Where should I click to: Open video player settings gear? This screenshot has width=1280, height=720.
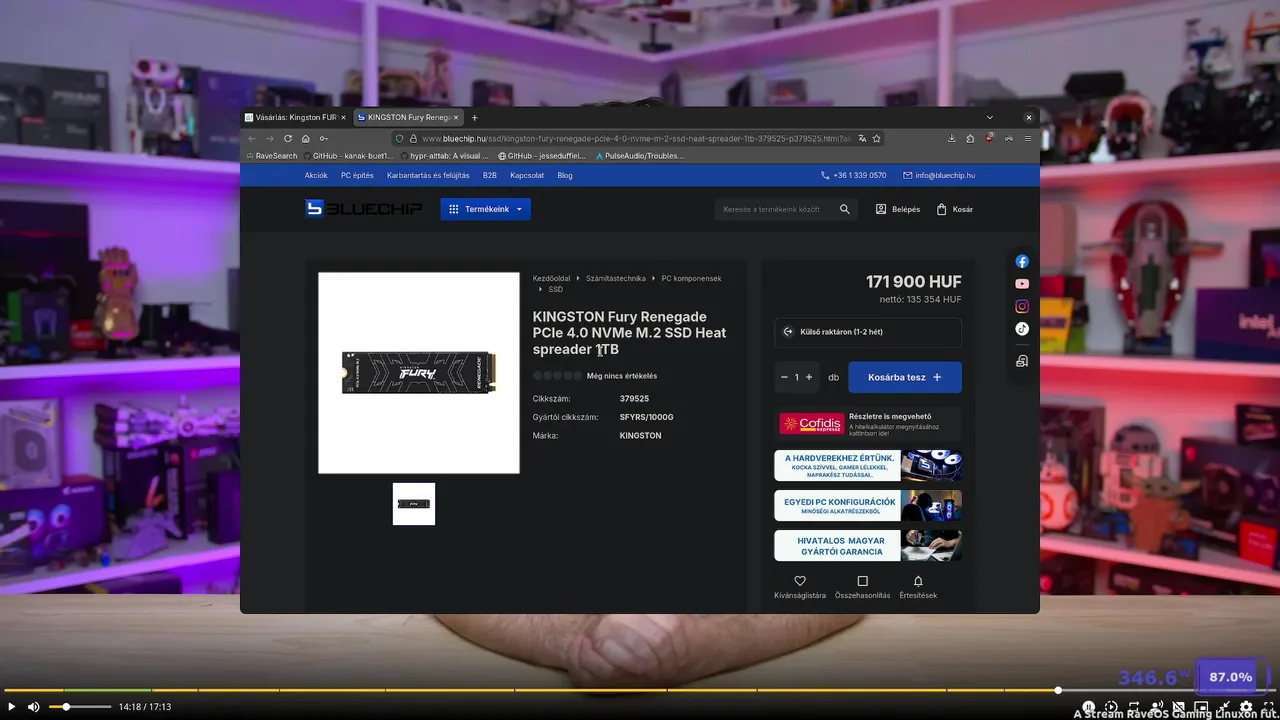(x=1246, y=707)
